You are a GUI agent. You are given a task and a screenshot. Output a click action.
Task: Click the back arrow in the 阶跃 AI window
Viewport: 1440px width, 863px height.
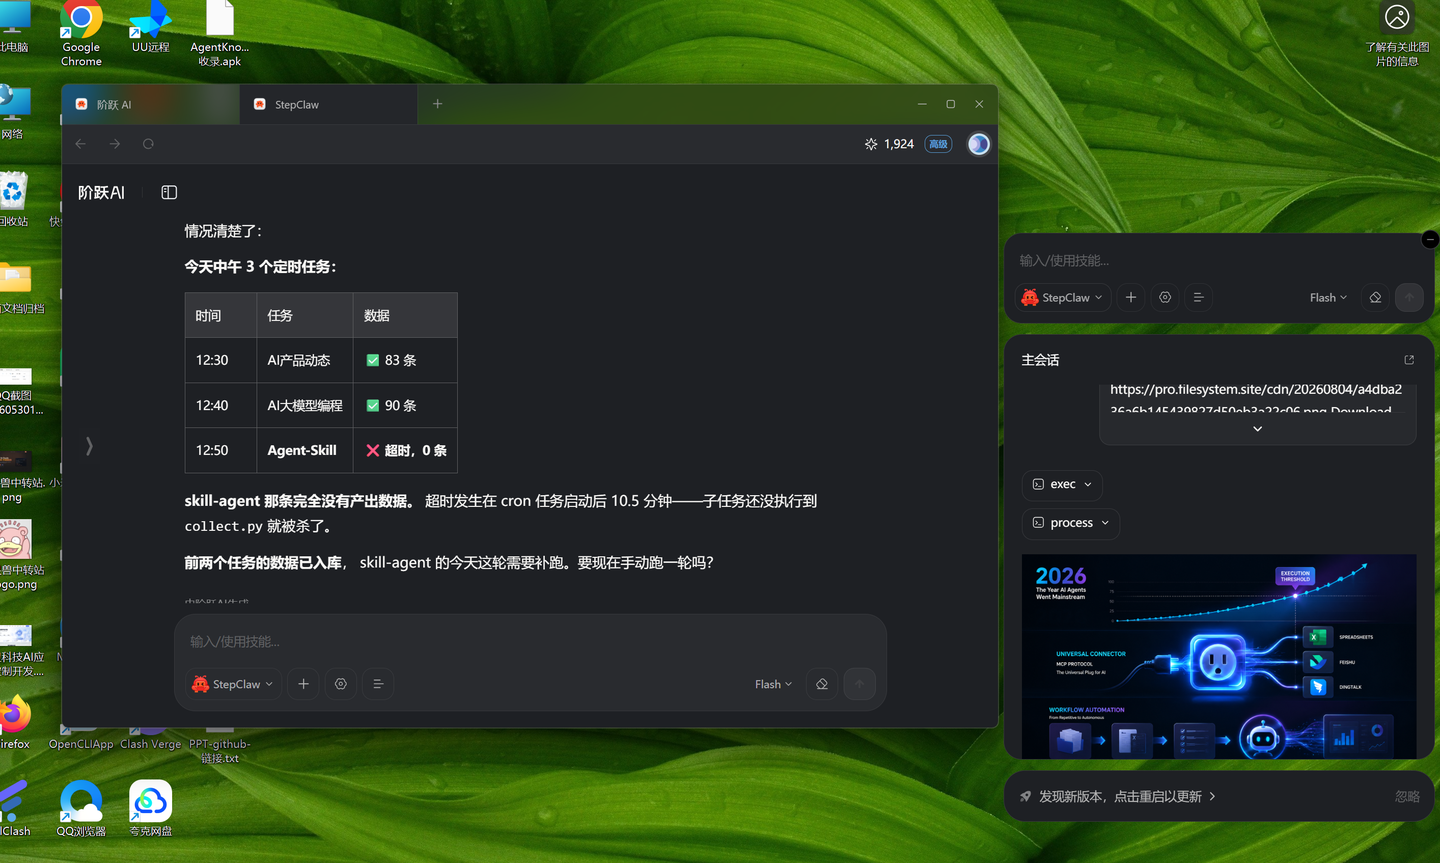[x=81, y=144]
